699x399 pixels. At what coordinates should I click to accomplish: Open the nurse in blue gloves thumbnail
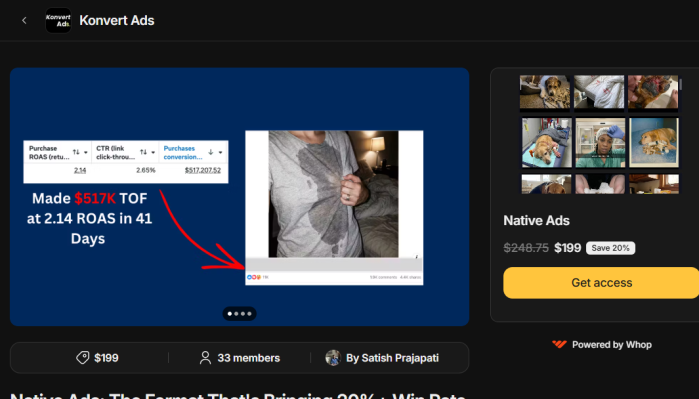[x=600, y=143]
